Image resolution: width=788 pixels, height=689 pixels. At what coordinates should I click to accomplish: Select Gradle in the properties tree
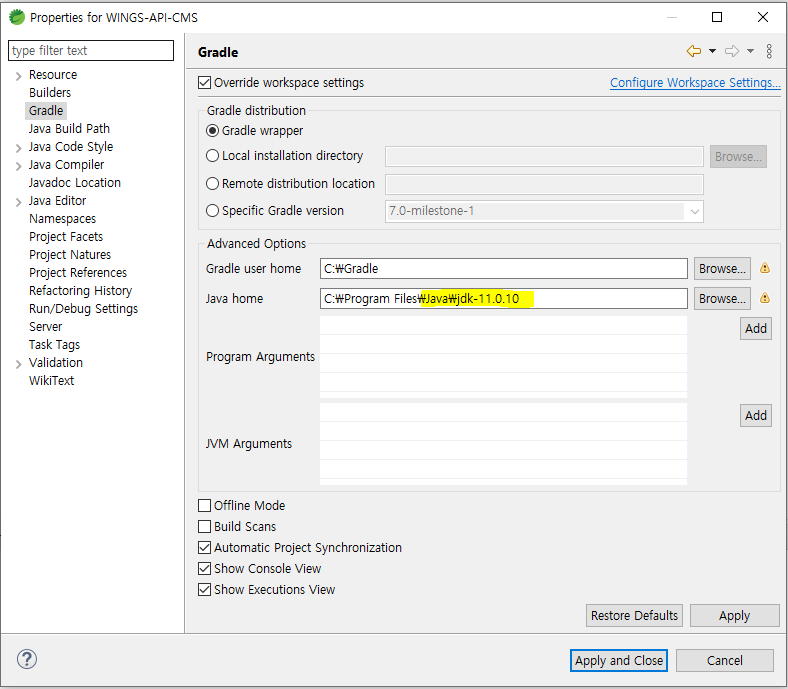point(46,111)
